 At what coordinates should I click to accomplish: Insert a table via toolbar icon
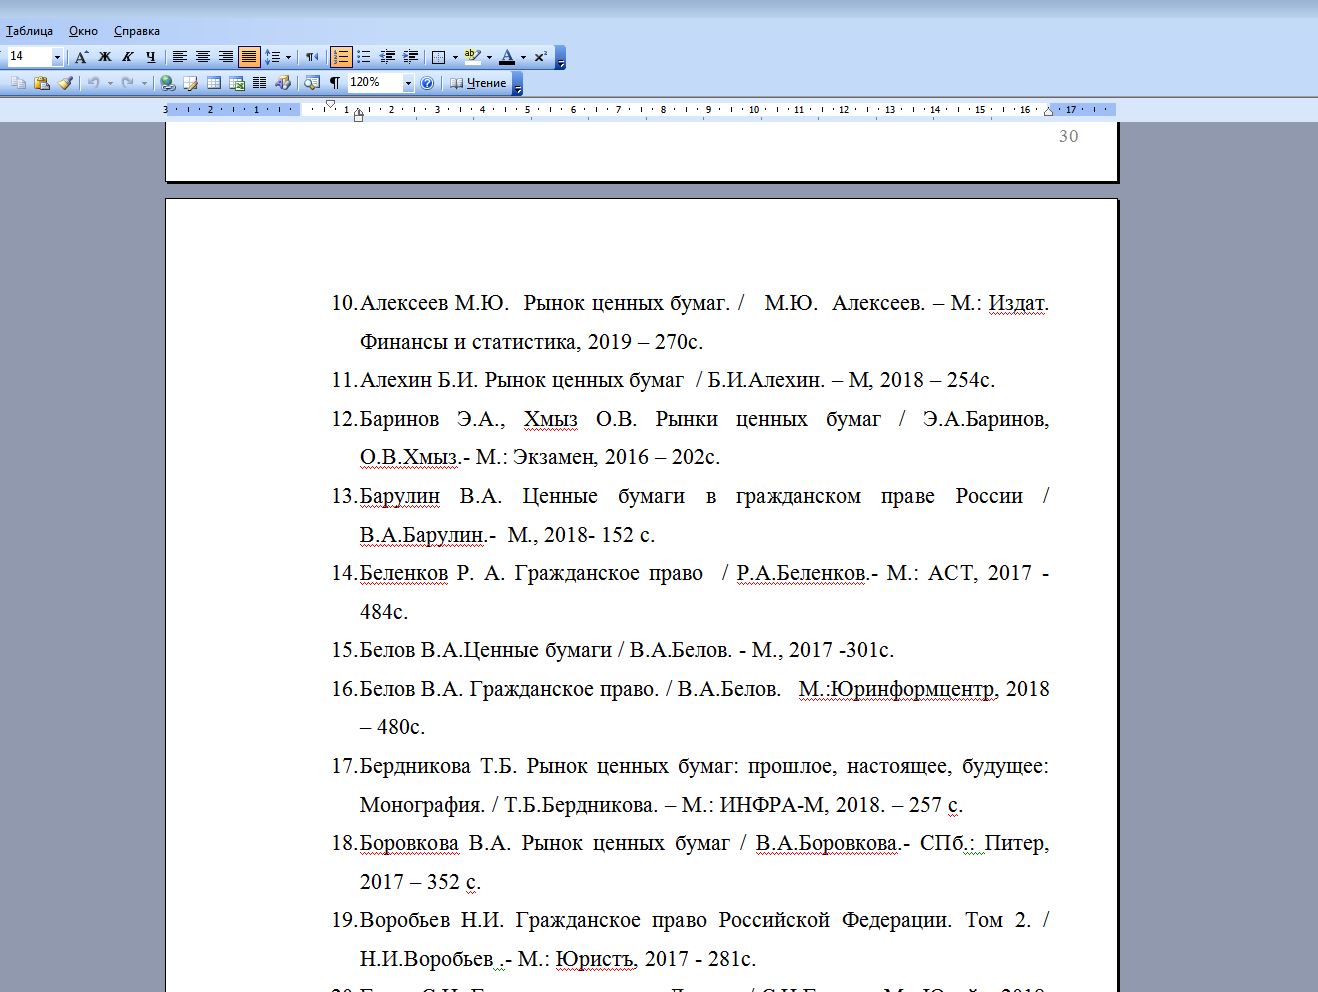[x=213, y=83]
